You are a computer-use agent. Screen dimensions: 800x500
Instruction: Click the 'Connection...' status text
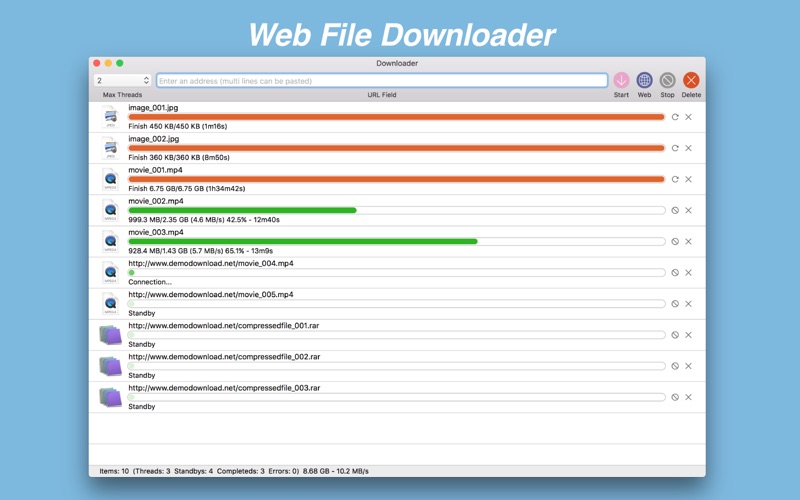(150, 282)
